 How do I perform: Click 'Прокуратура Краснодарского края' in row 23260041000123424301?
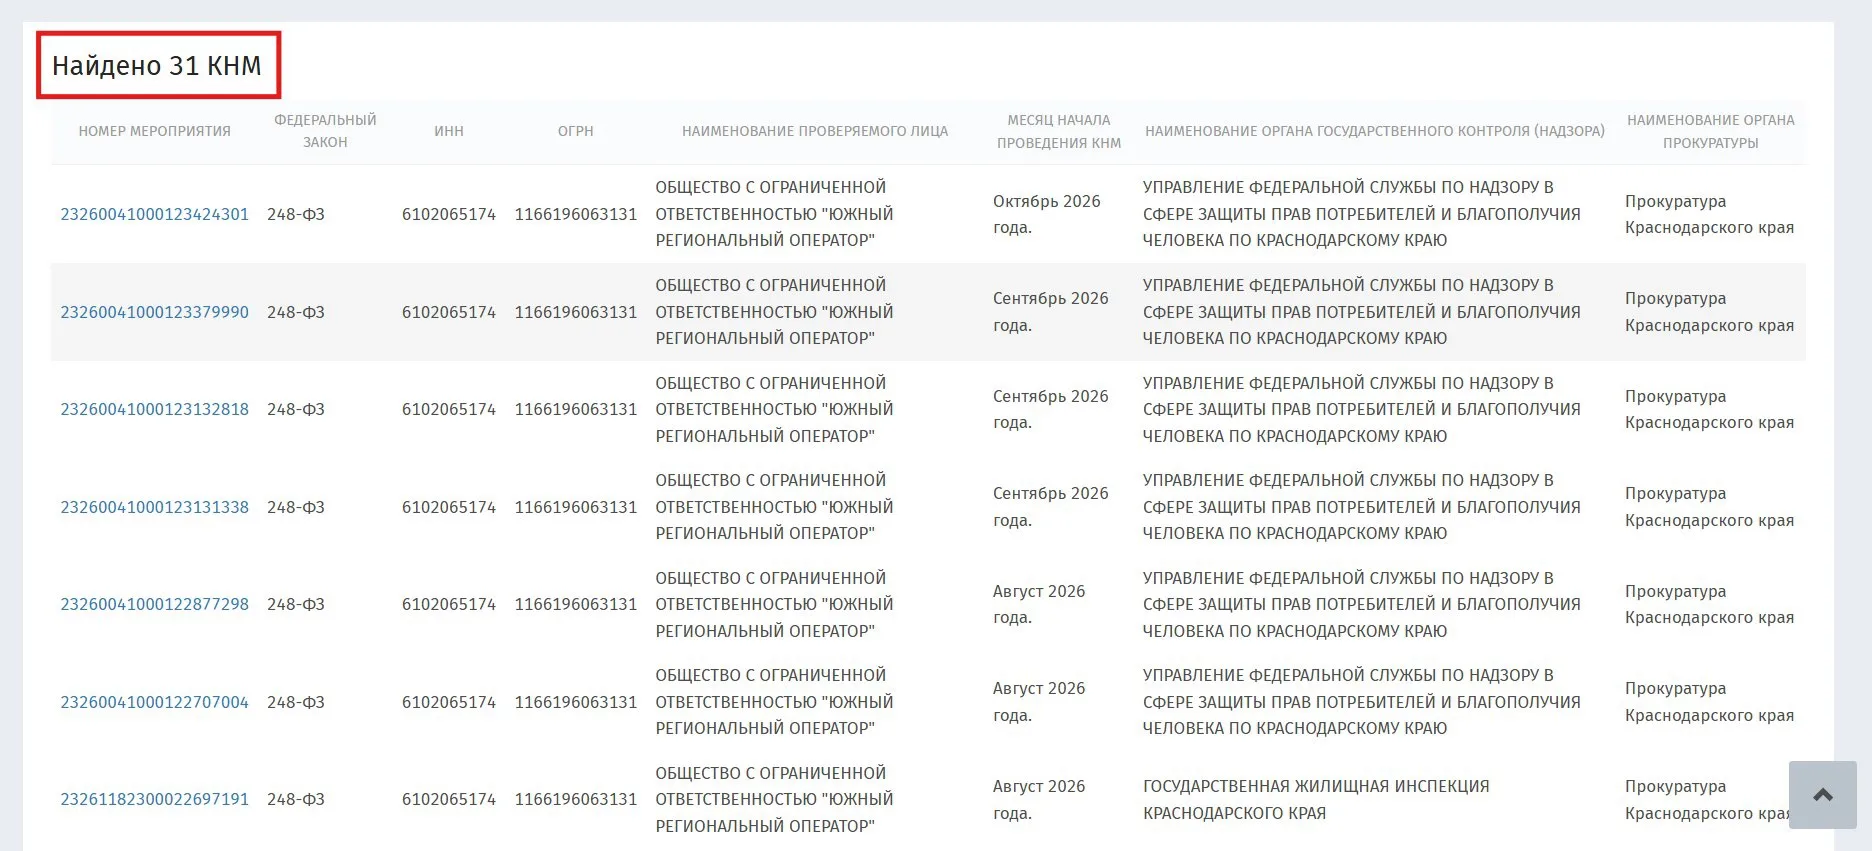click(x=1710, y=214)
